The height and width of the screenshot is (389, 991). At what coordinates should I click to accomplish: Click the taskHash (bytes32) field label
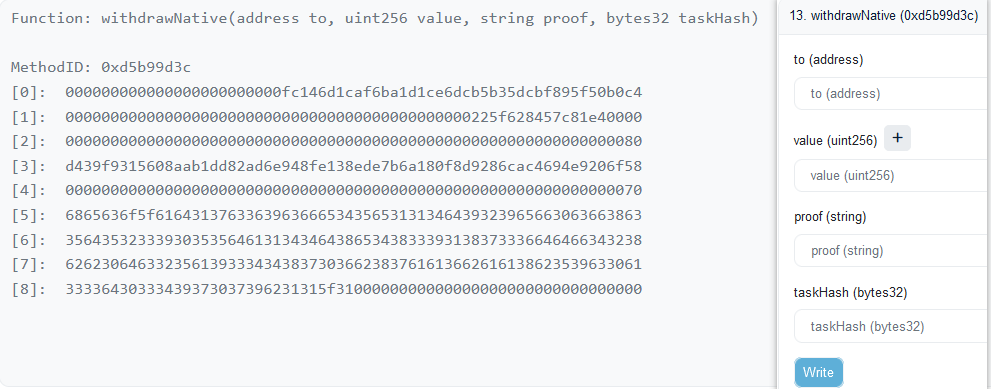(851, 293)
